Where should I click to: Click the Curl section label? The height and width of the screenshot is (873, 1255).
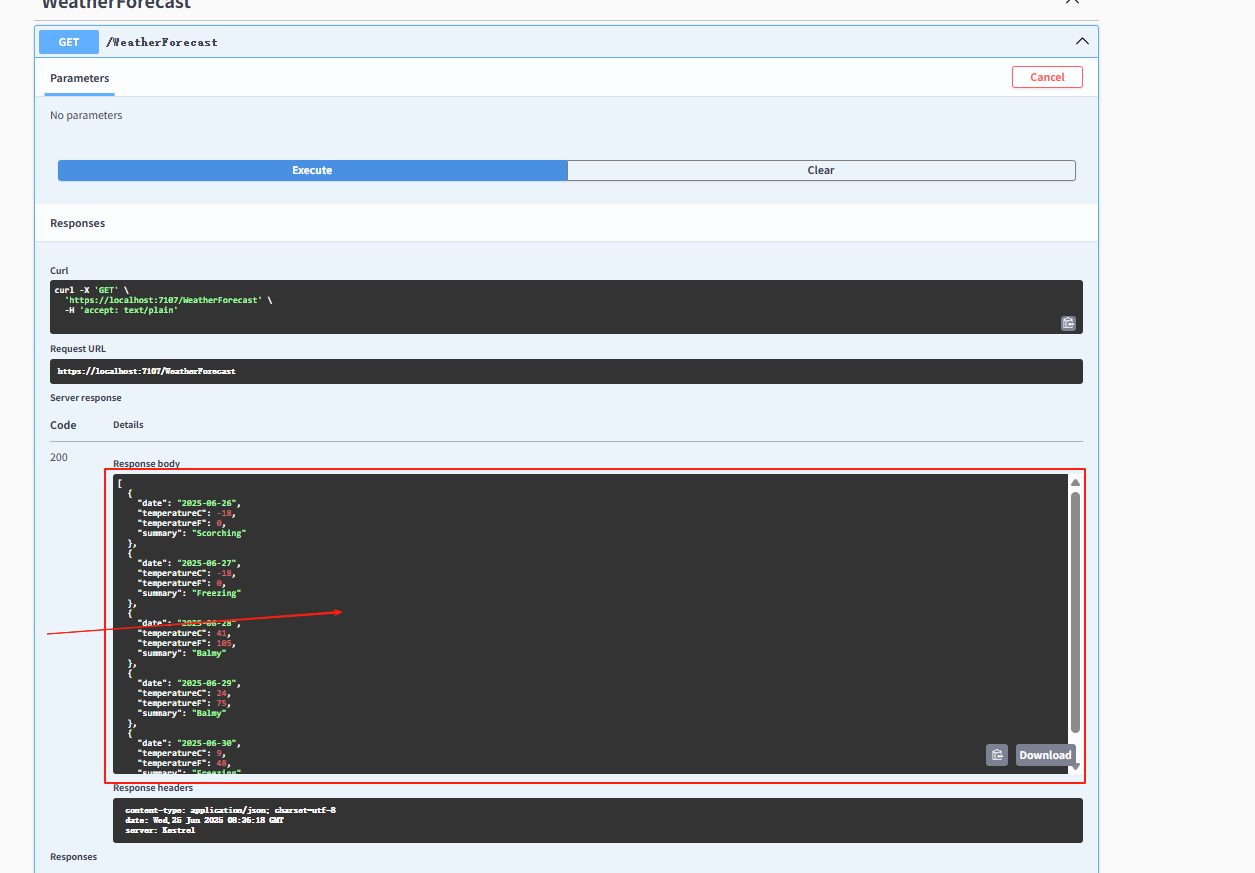59,271
